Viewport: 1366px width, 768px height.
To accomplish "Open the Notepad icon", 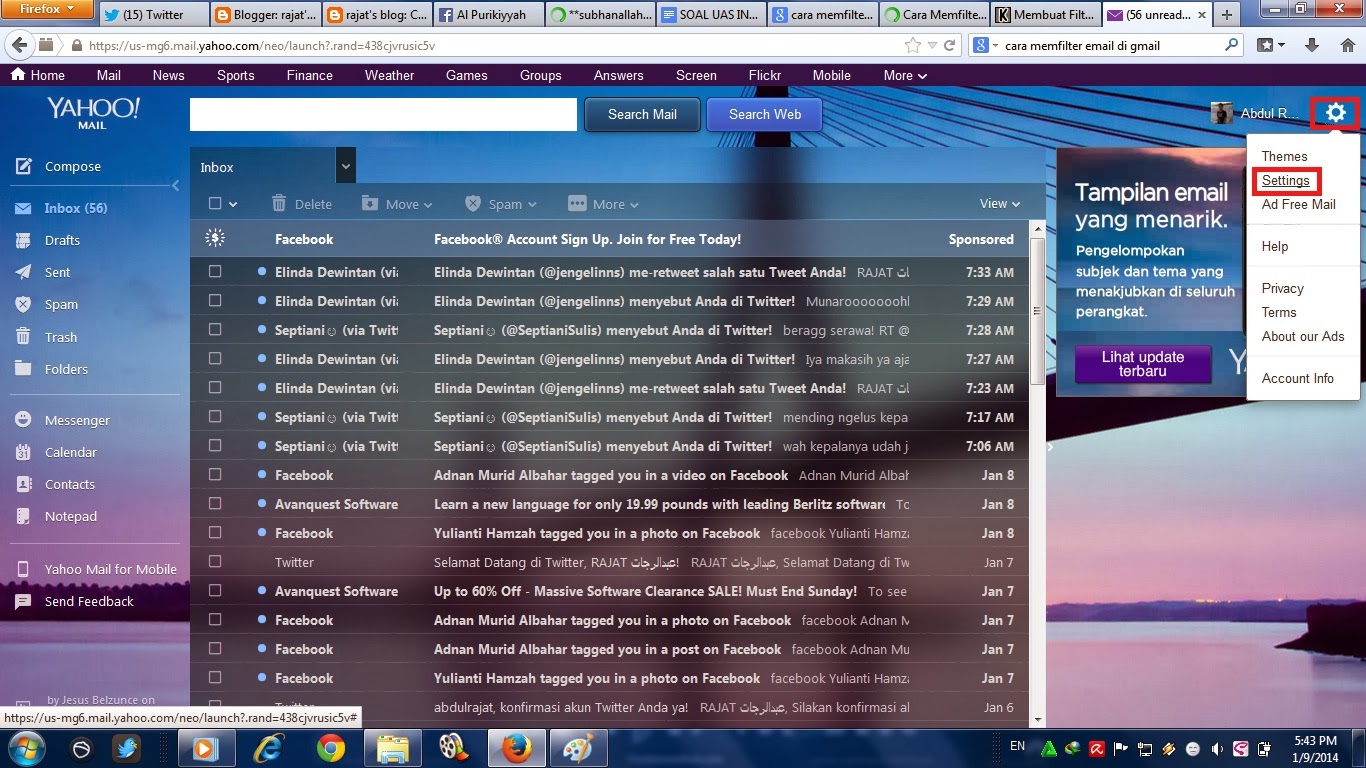I will tap(23, 516).
